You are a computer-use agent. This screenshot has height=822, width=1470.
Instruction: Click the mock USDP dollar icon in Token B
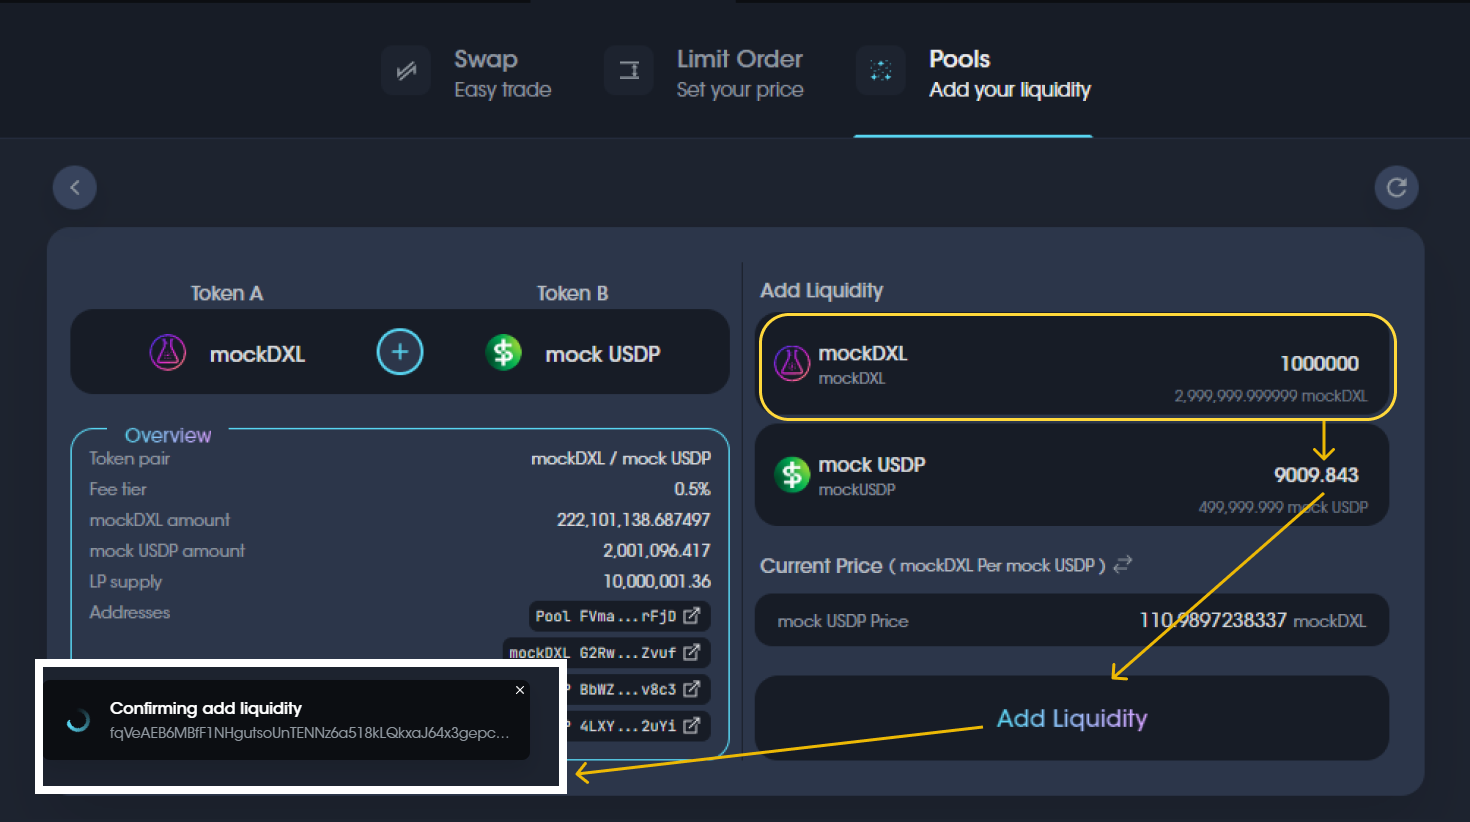click(504, 353)
